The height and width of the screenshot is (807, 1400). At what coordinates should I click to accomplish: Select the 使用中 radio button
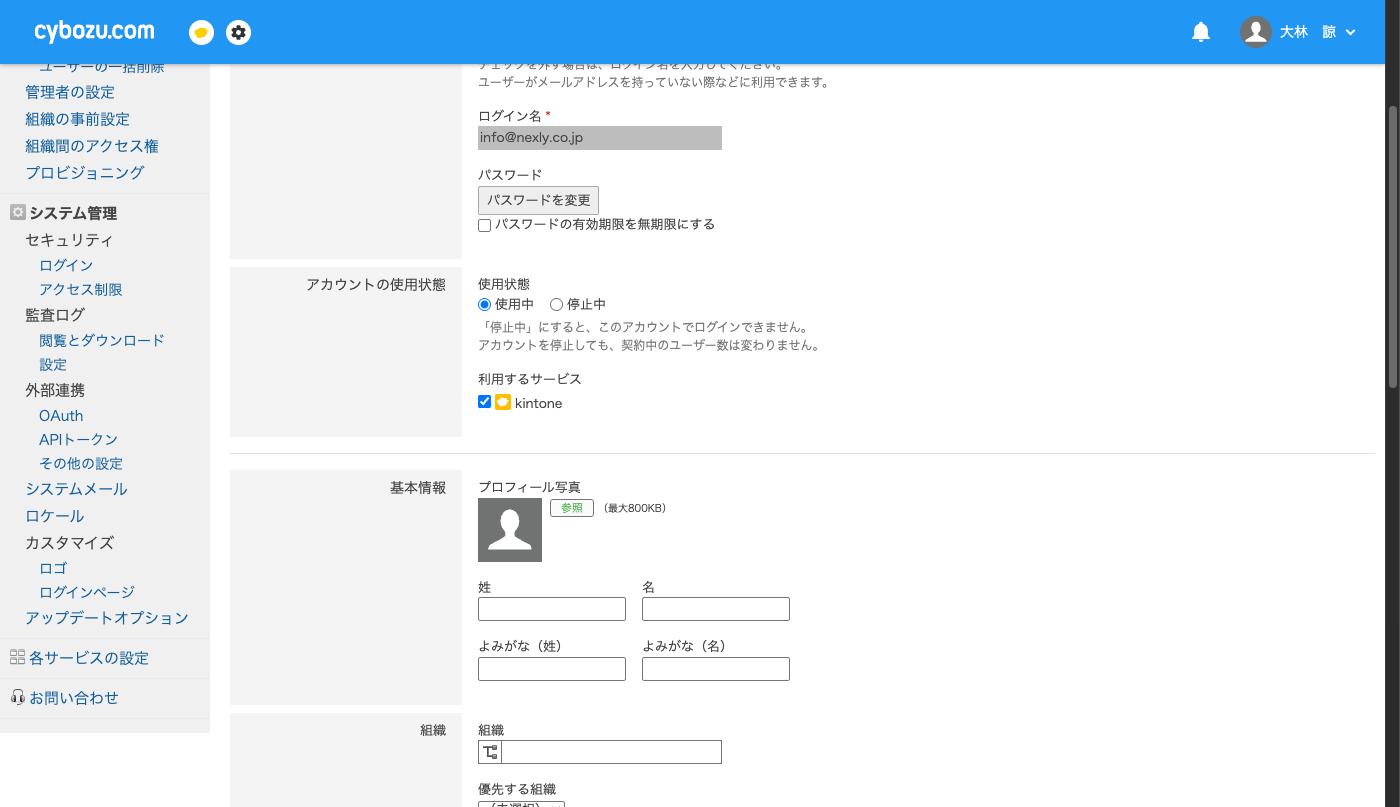tap(485, 304)
